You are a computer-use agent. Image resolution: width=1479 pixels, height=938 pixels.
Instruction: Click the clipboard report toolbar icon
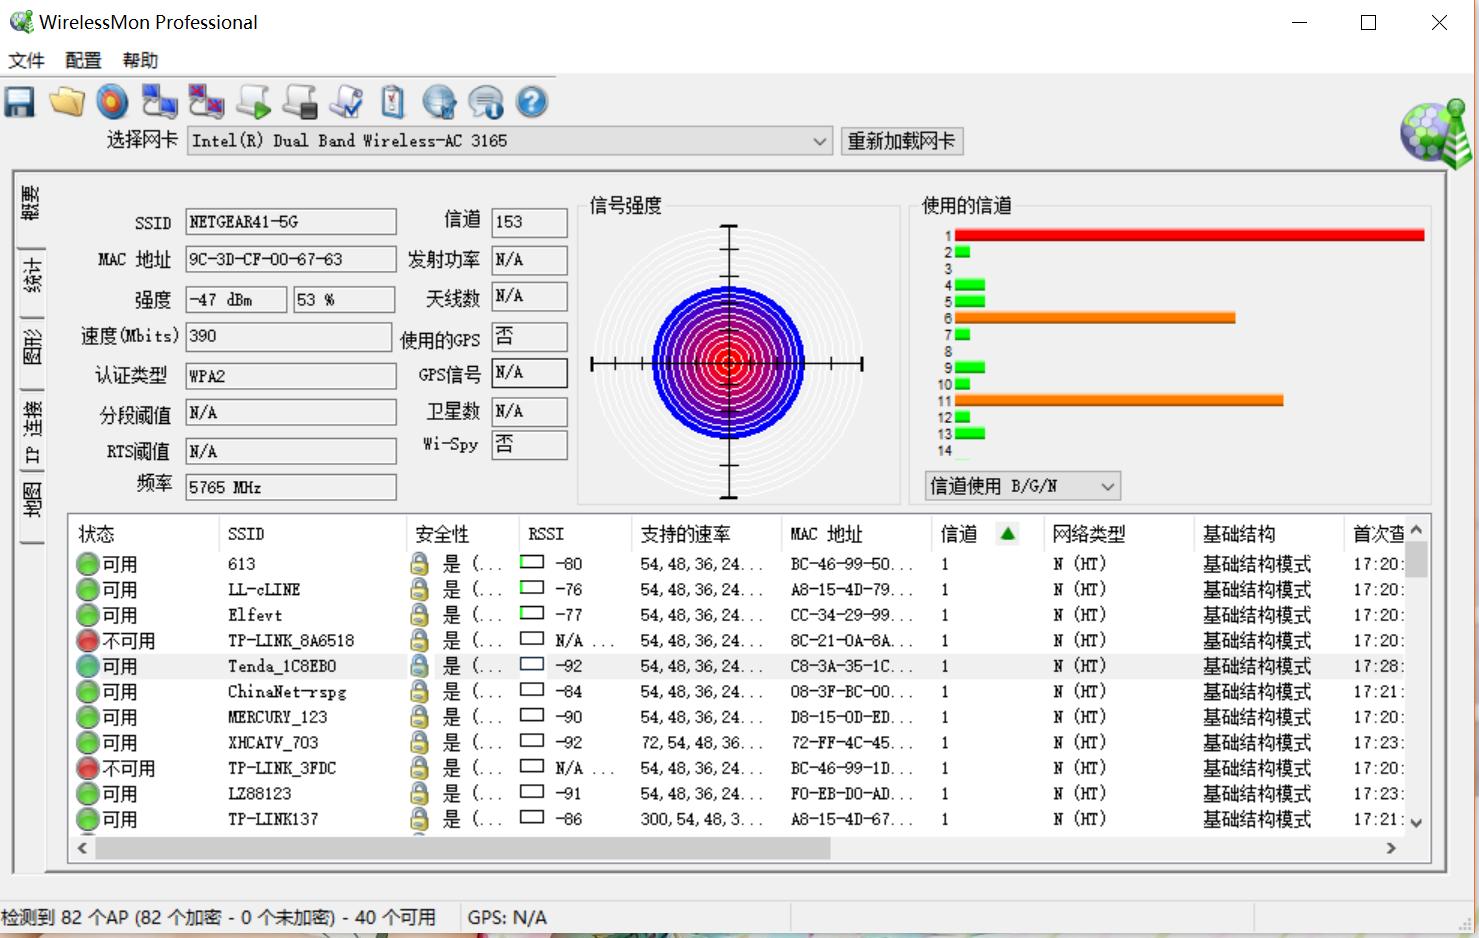tap(391, 101)
